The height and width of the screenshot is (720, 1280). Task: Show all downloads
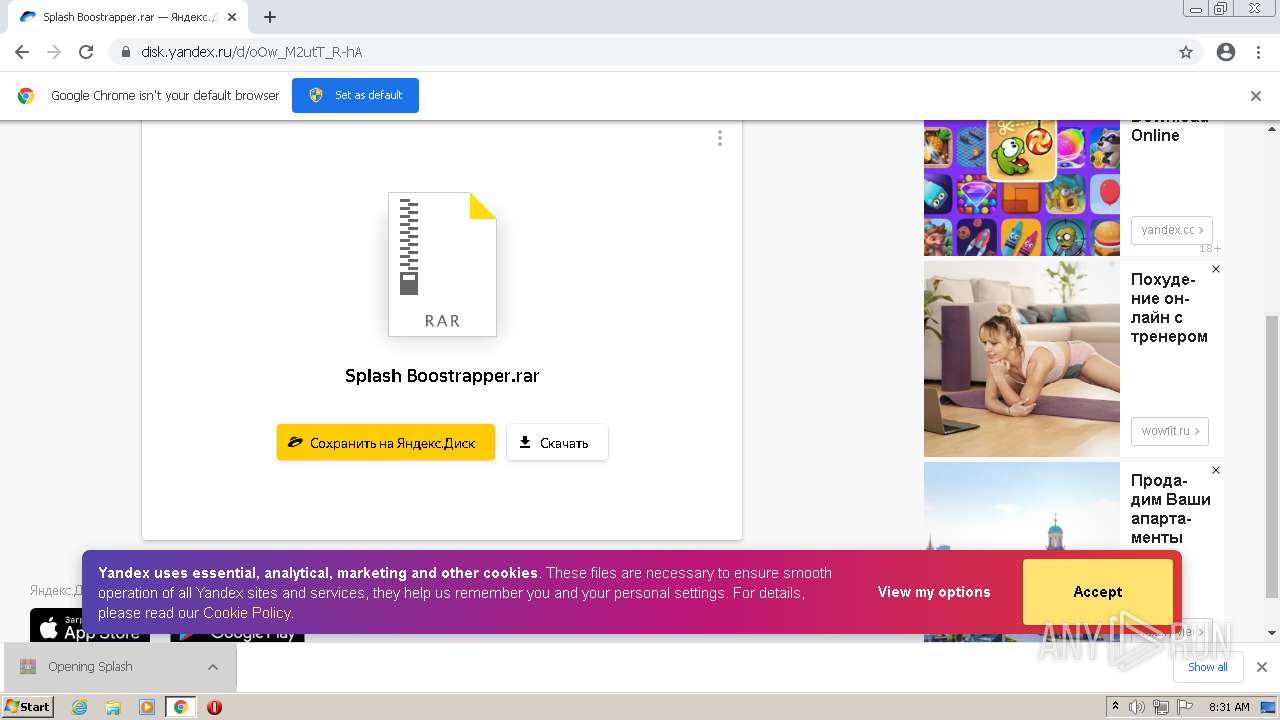click(1208, 667)
